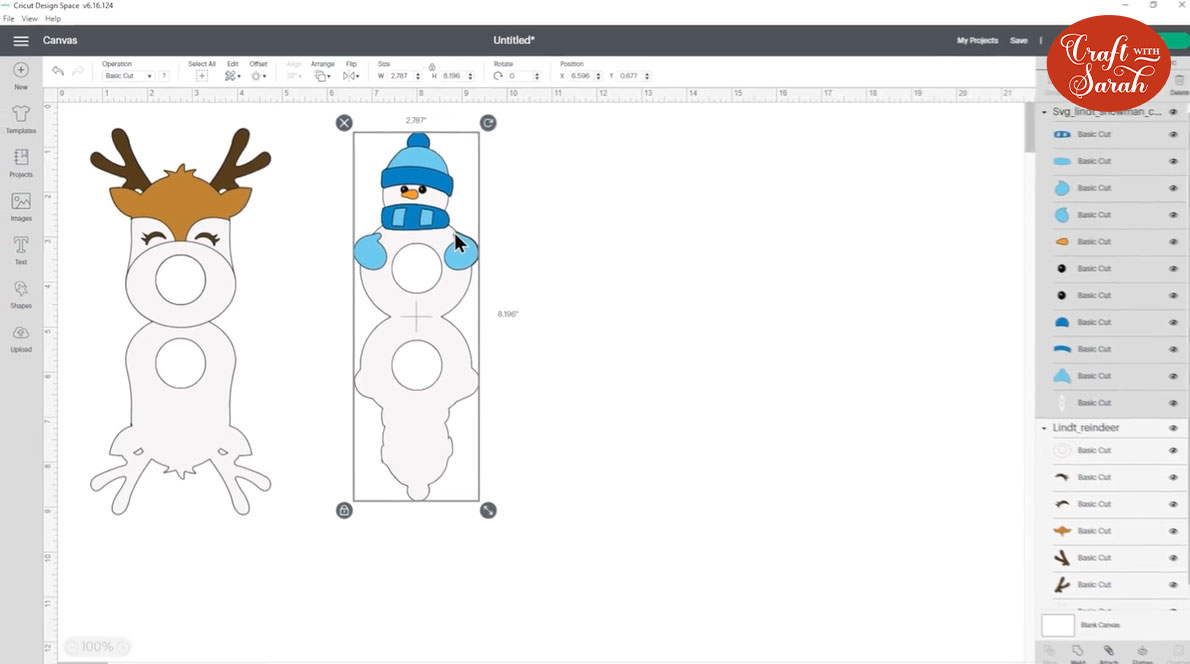Click the Attach tool
The height and width of the screenshot is (664, 1190).
[1109, 654]
